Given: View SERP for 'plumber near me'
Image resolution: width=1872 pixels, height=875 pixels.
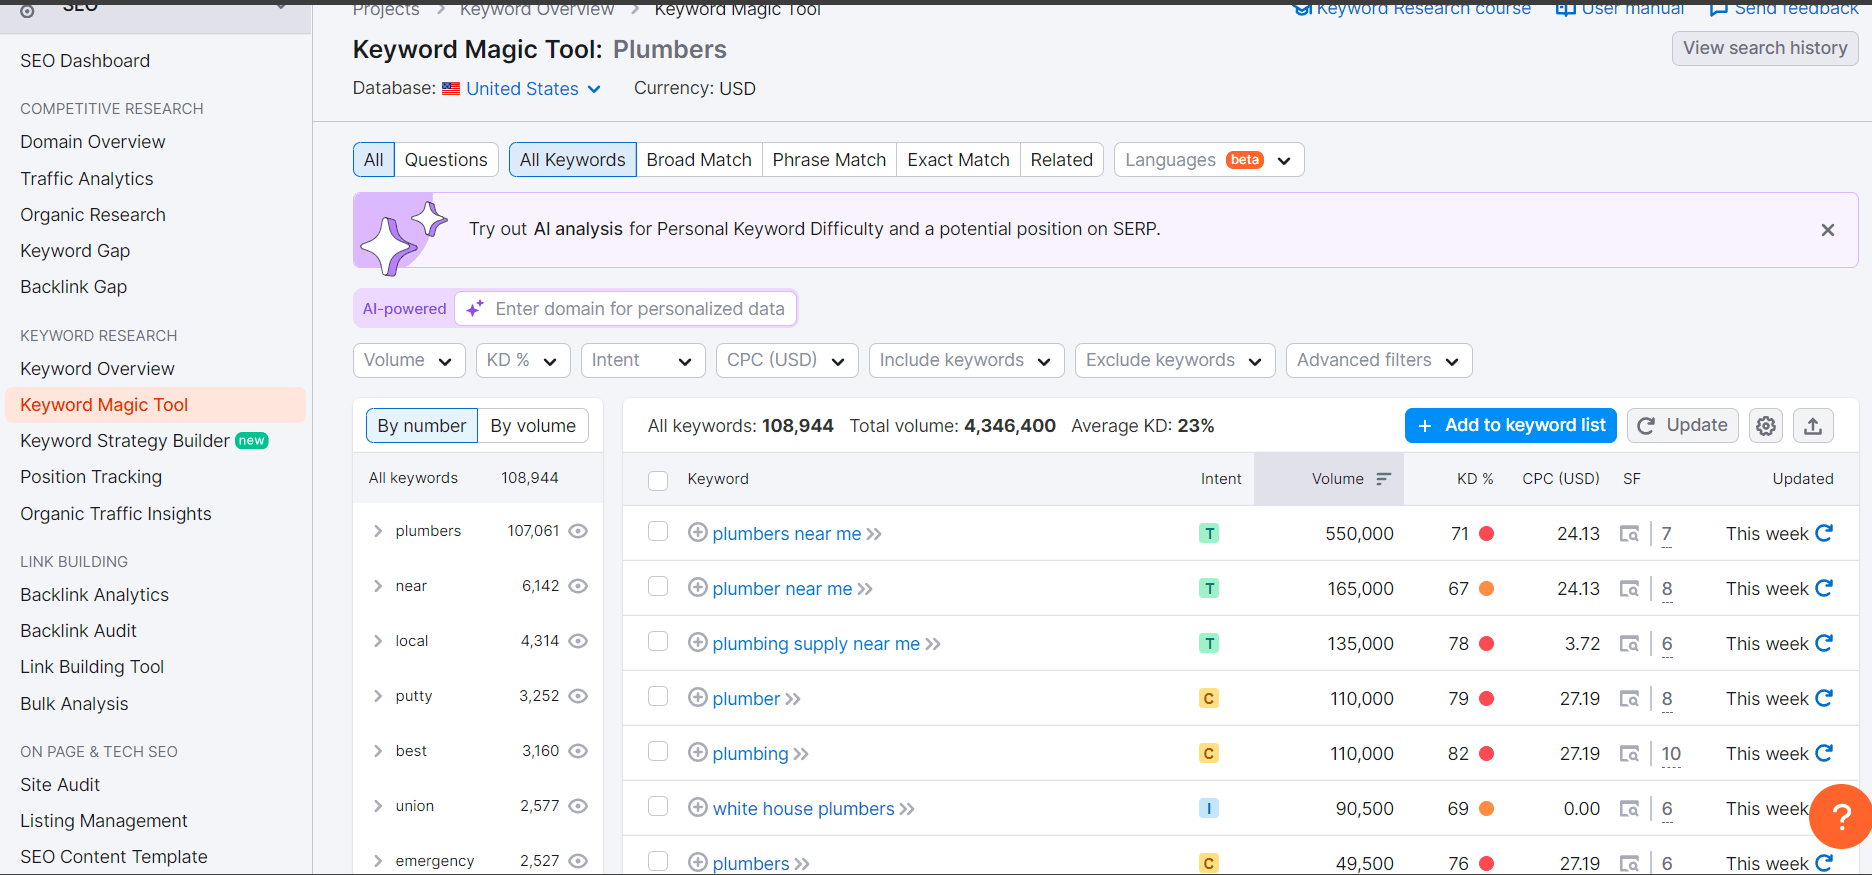Looking at the screenshot, I should click(1630, 589).
